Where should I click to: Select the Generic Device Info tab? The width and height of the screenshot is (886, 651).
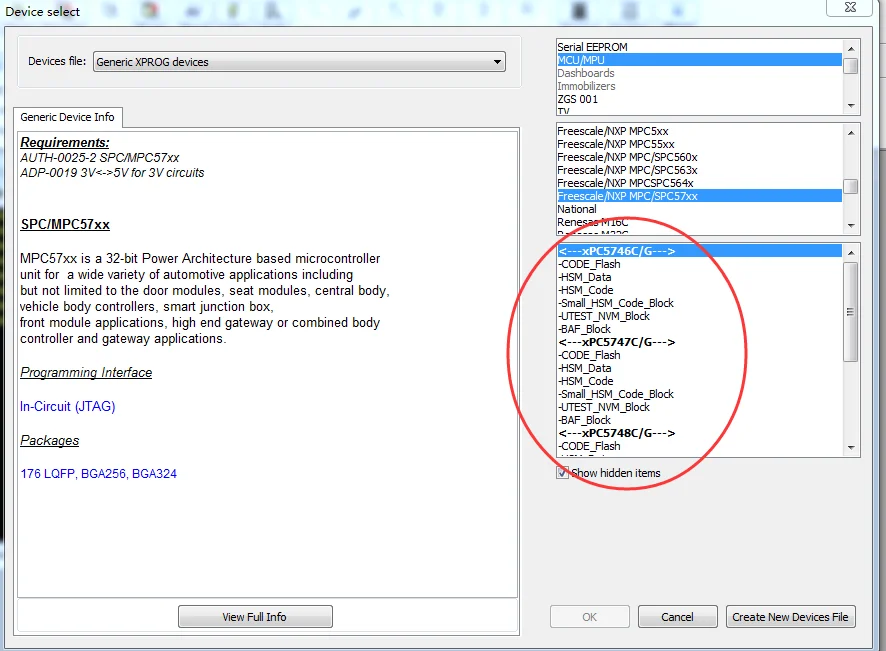click(x=67, y=117)
